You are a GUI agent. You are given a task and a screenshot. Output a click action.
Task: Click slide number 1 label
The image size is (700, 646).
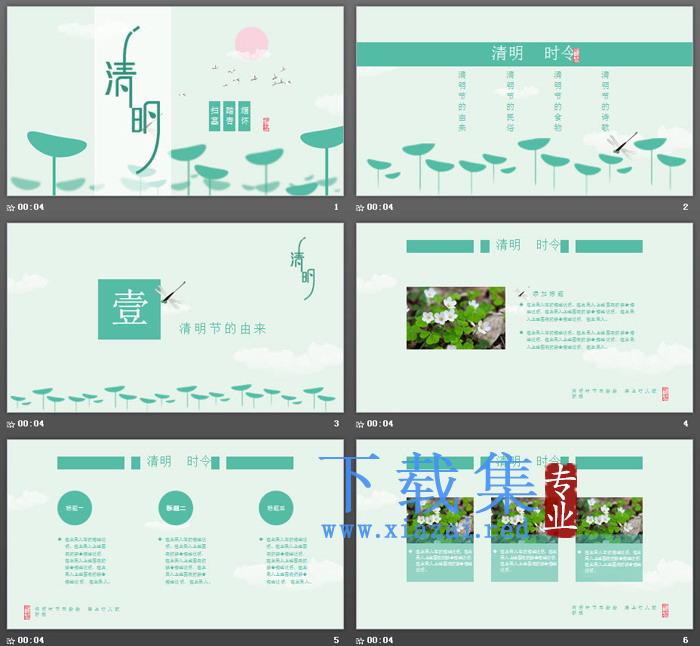(336, 207)
